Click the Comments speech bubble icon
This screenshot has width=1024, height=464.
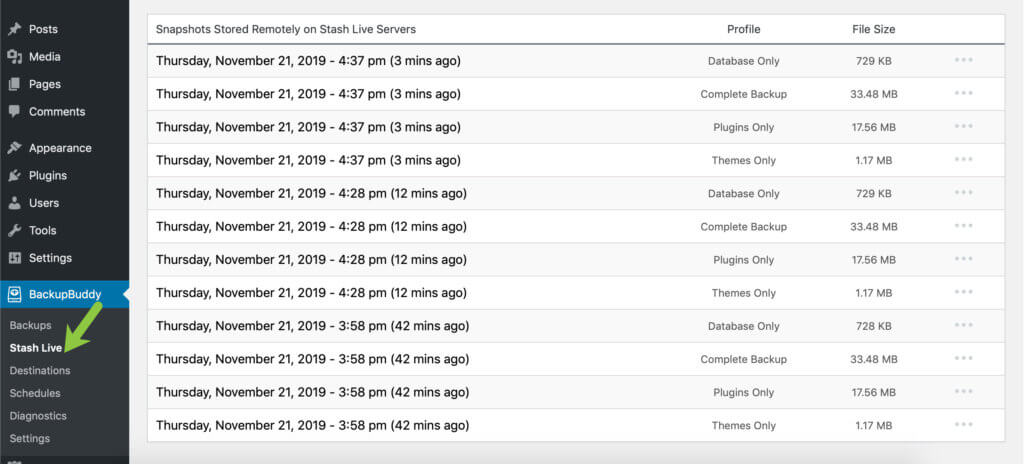[14, 112]
